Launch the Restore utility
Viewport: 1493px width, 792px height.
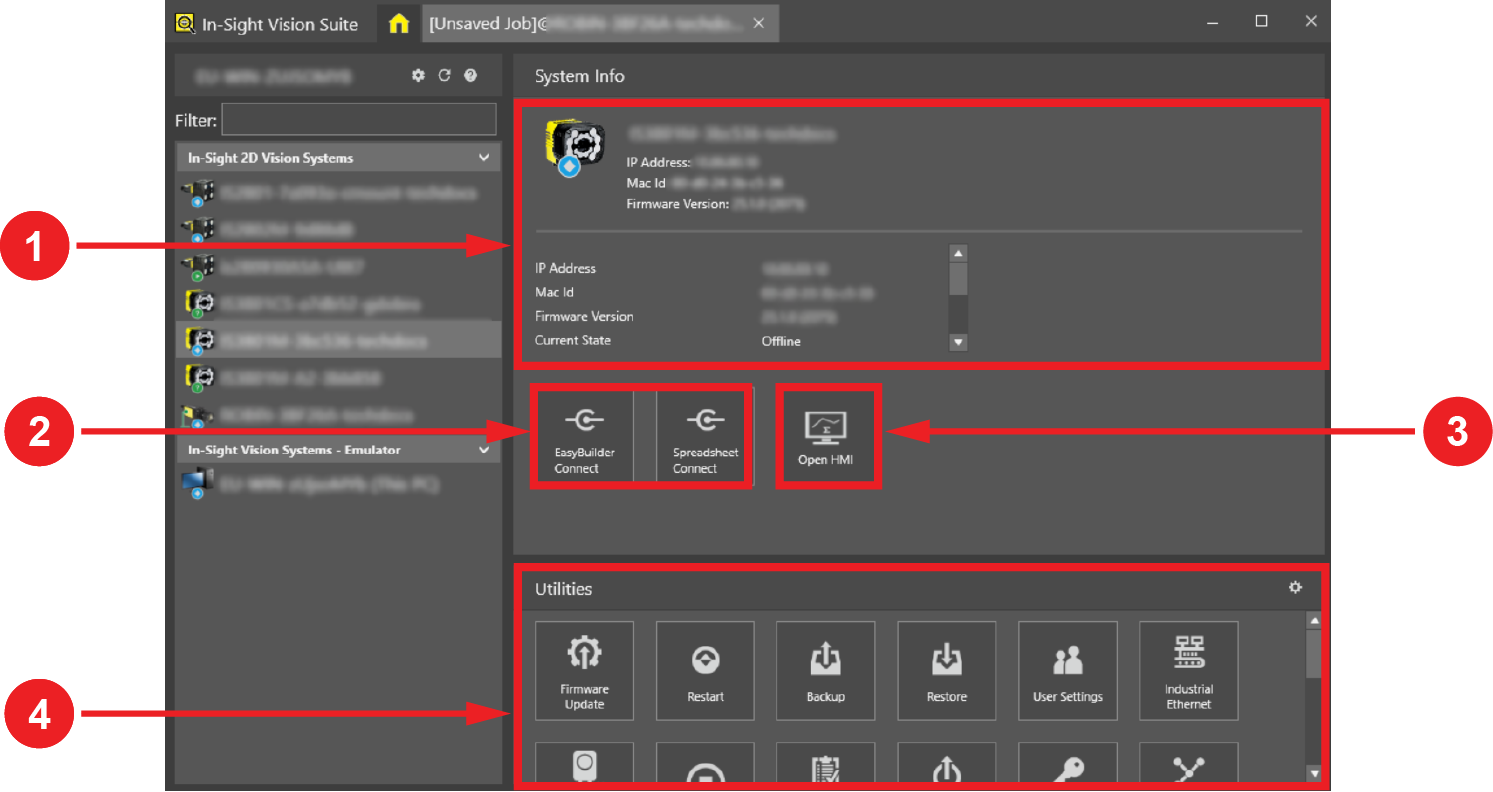(946, 670)
